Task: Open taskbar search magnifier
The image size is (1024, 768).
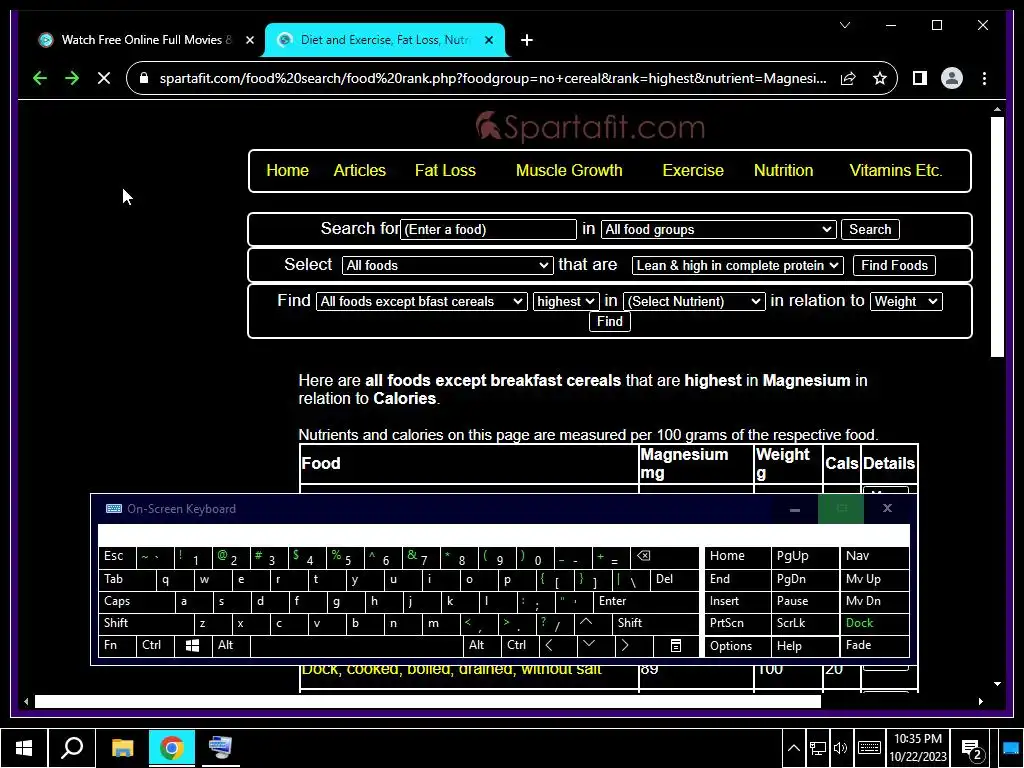Action: pos(72,748)
